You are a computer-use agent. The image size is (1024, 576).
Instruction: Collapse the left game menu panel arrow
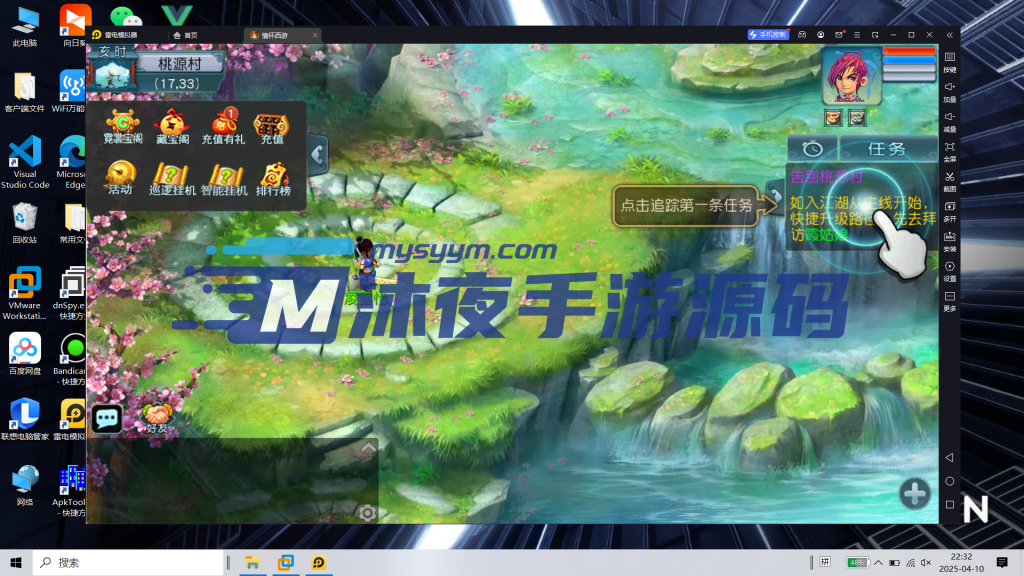[x=317, y=154]
